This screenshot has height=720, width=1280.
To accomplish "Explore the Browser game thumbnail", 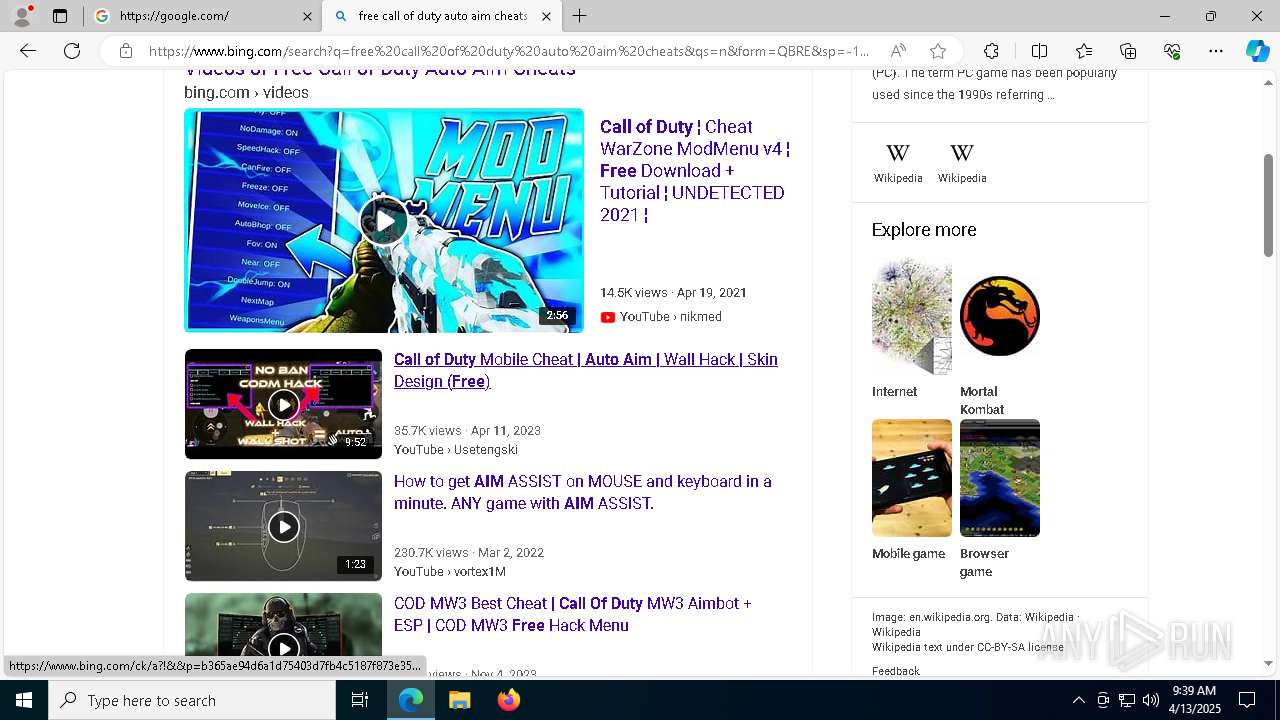I will coord(1000,478).
